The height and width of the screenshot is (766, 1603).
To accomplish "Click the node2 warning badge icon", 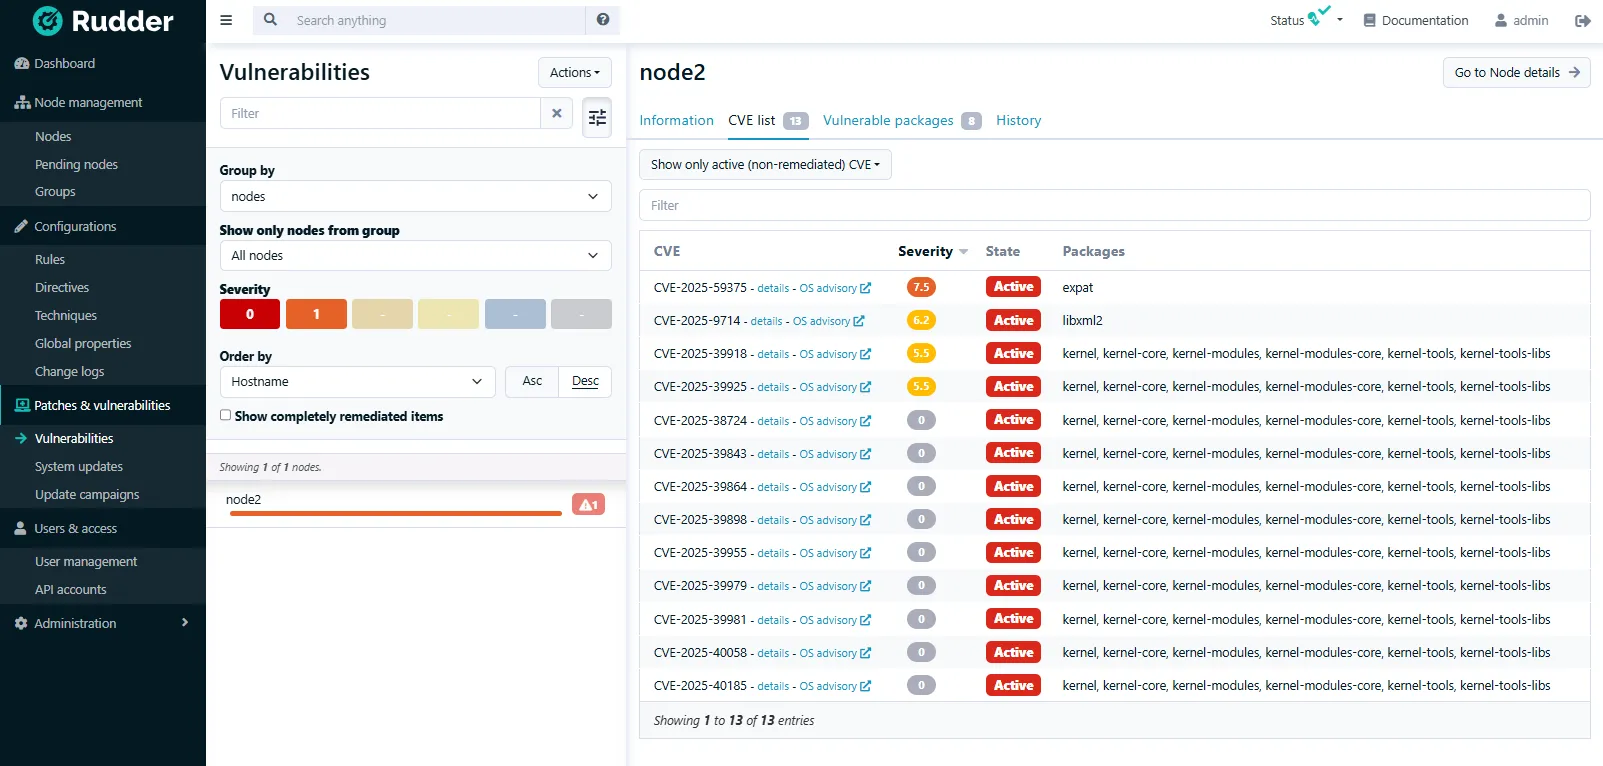I will (588, 505).
